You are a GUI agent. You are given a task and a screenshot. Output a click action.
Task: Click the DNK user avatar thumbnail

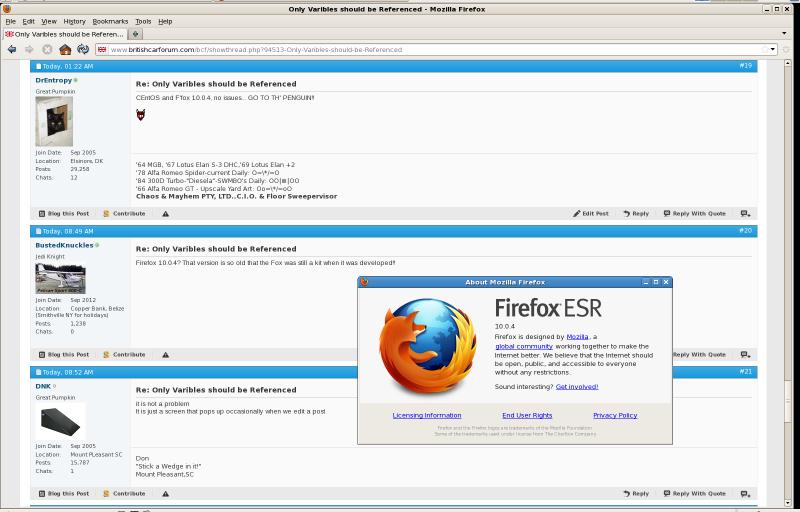point(61,422)
